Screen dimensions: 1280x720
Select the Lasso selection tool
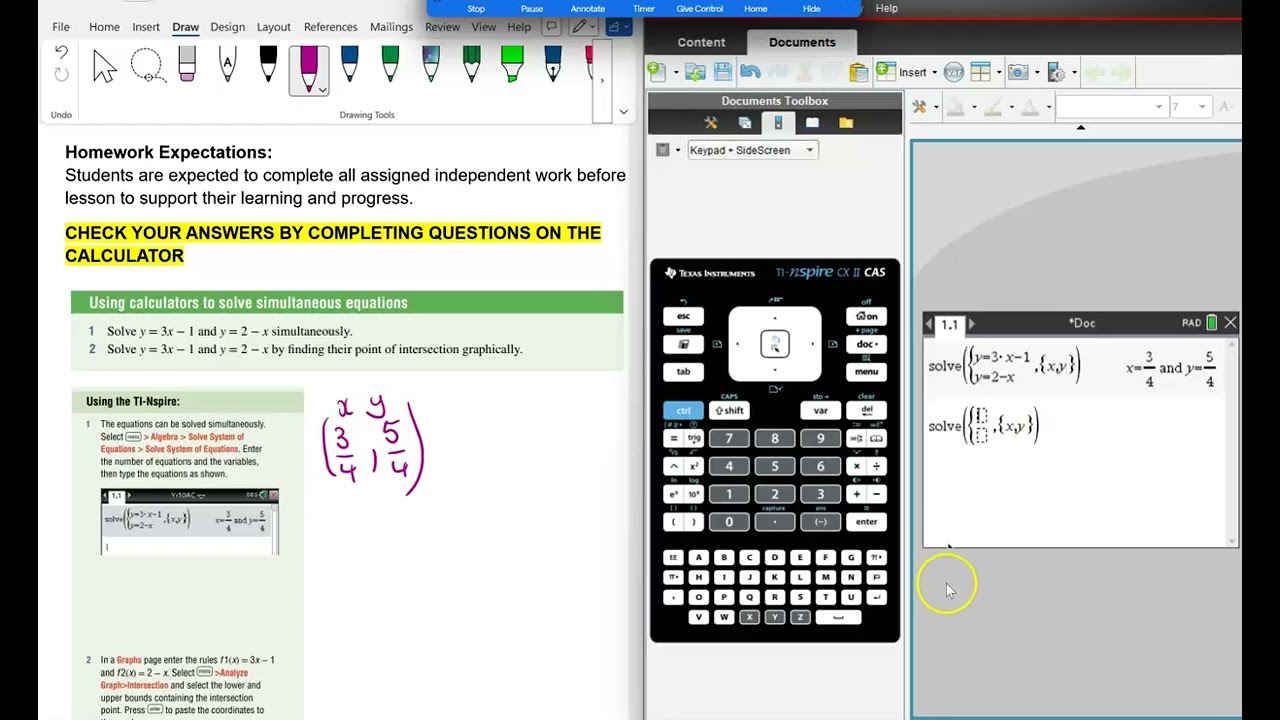tap(147, 67)
